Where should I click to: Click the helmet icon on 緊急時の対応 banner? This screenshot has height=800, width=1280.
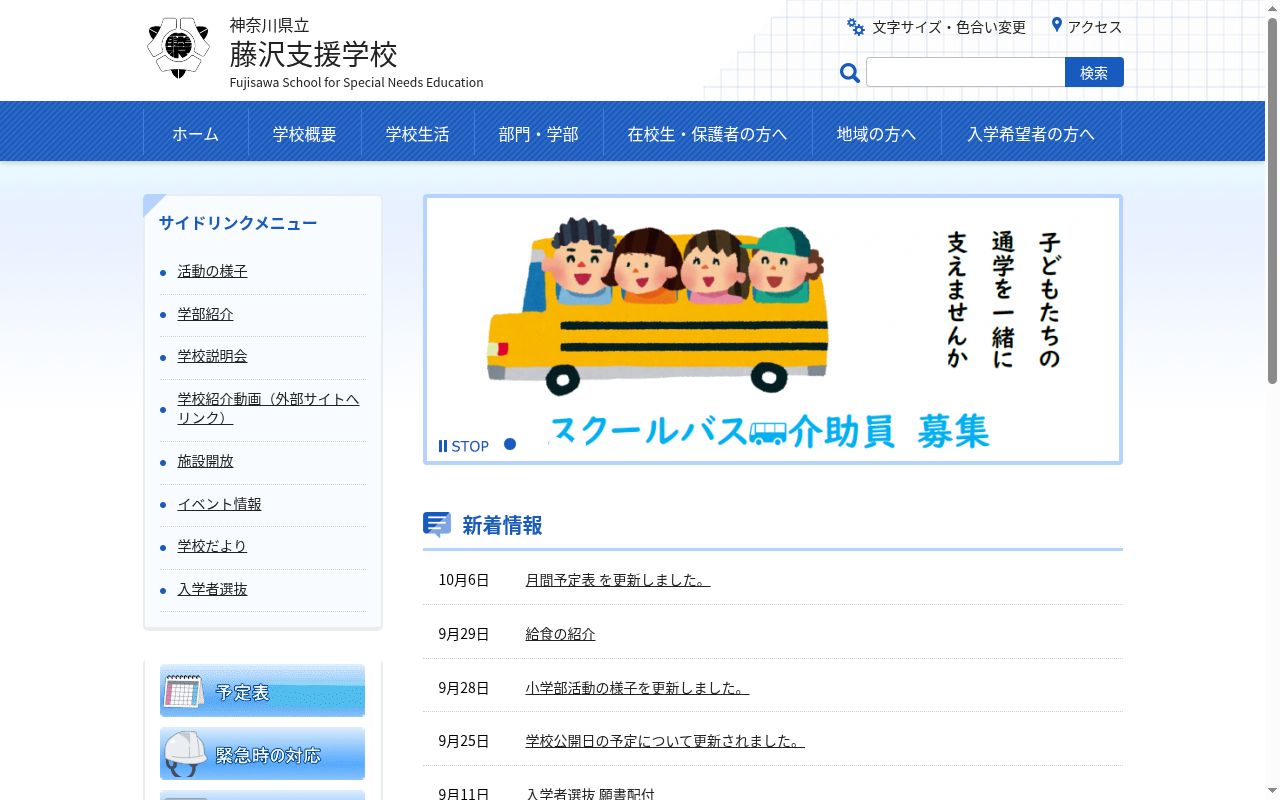[184, 754]
